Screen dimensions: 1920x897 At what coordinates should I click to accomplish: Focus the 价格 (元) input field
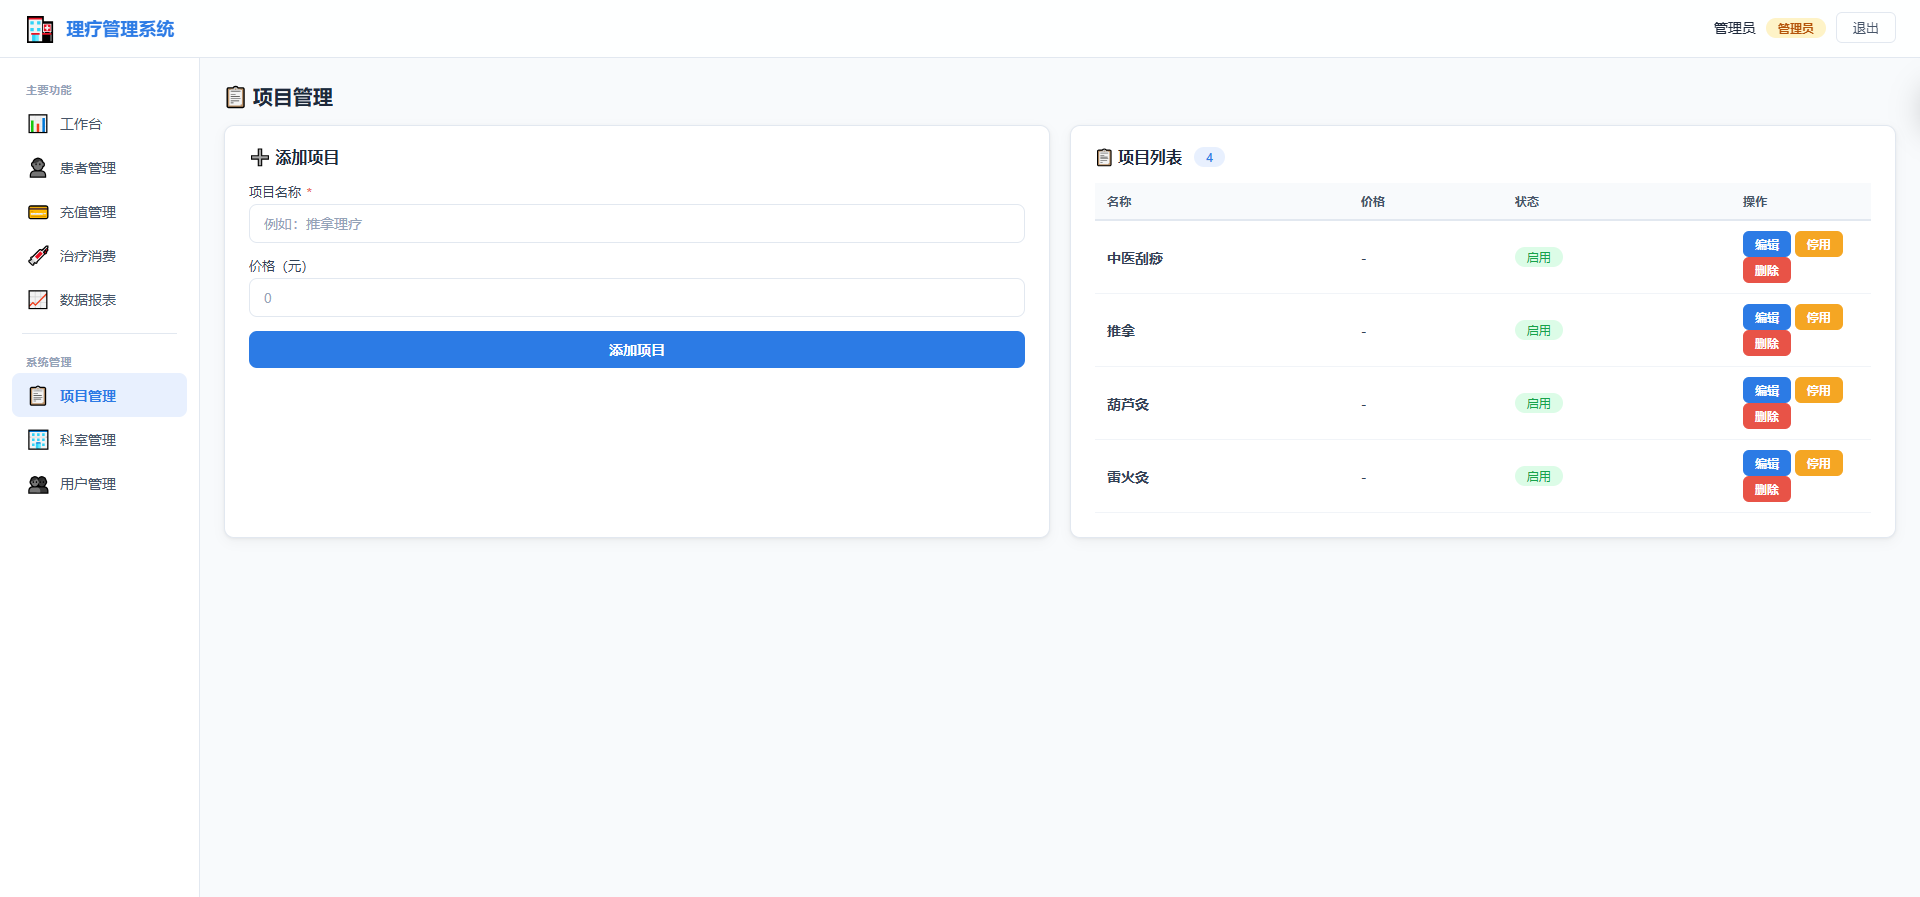[x=637, y=298]
